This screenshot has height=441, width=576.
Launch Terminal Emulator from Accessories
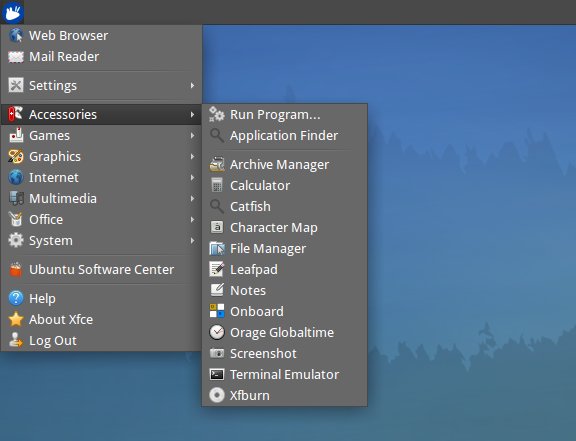(284, 374)
